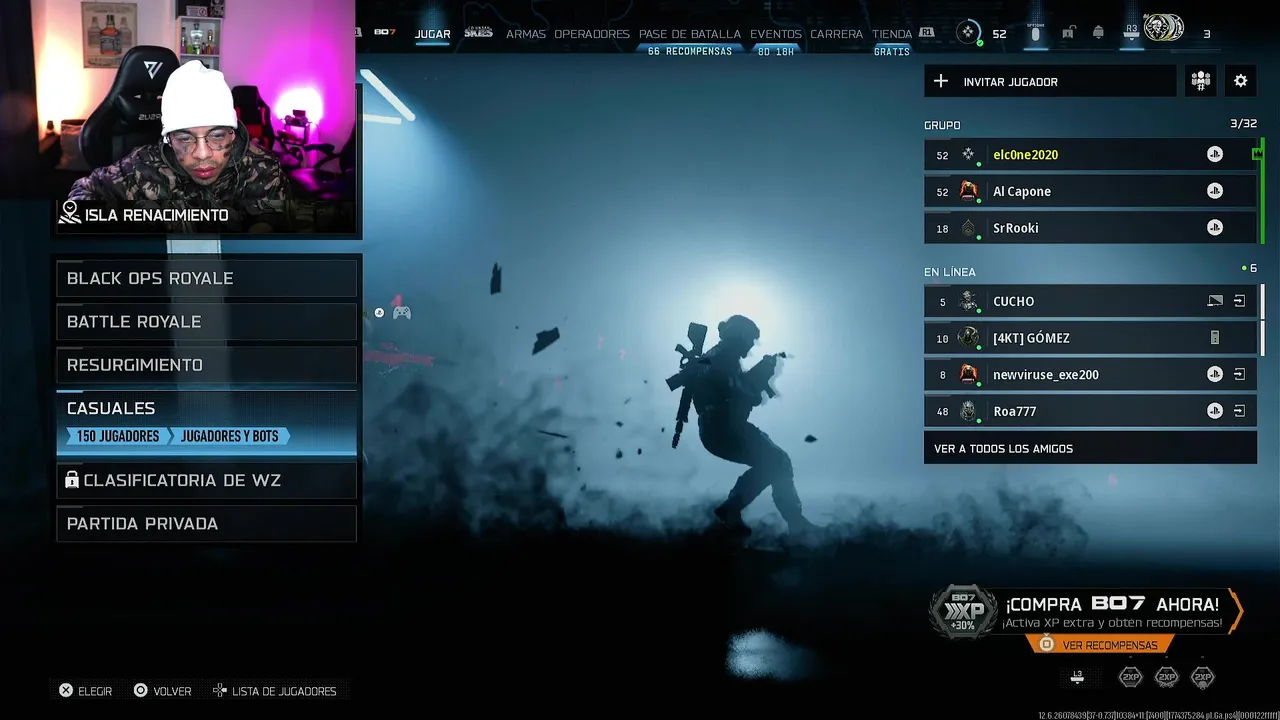Image resolution: width=1280 pixels, height=720 pixels.
Task: Click Invitar Jugador button
Action: [x=1050, y=81]
